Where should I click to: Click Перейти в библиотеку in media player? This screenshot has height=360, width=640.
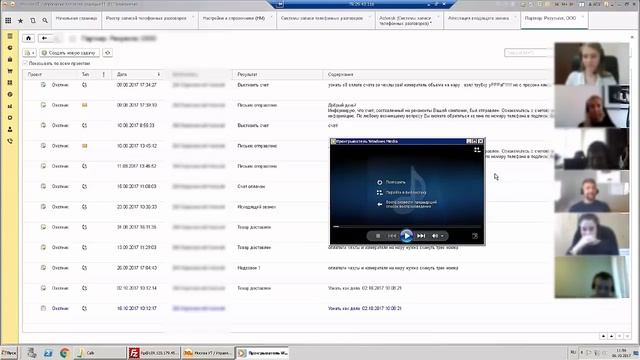pos(402,193)
